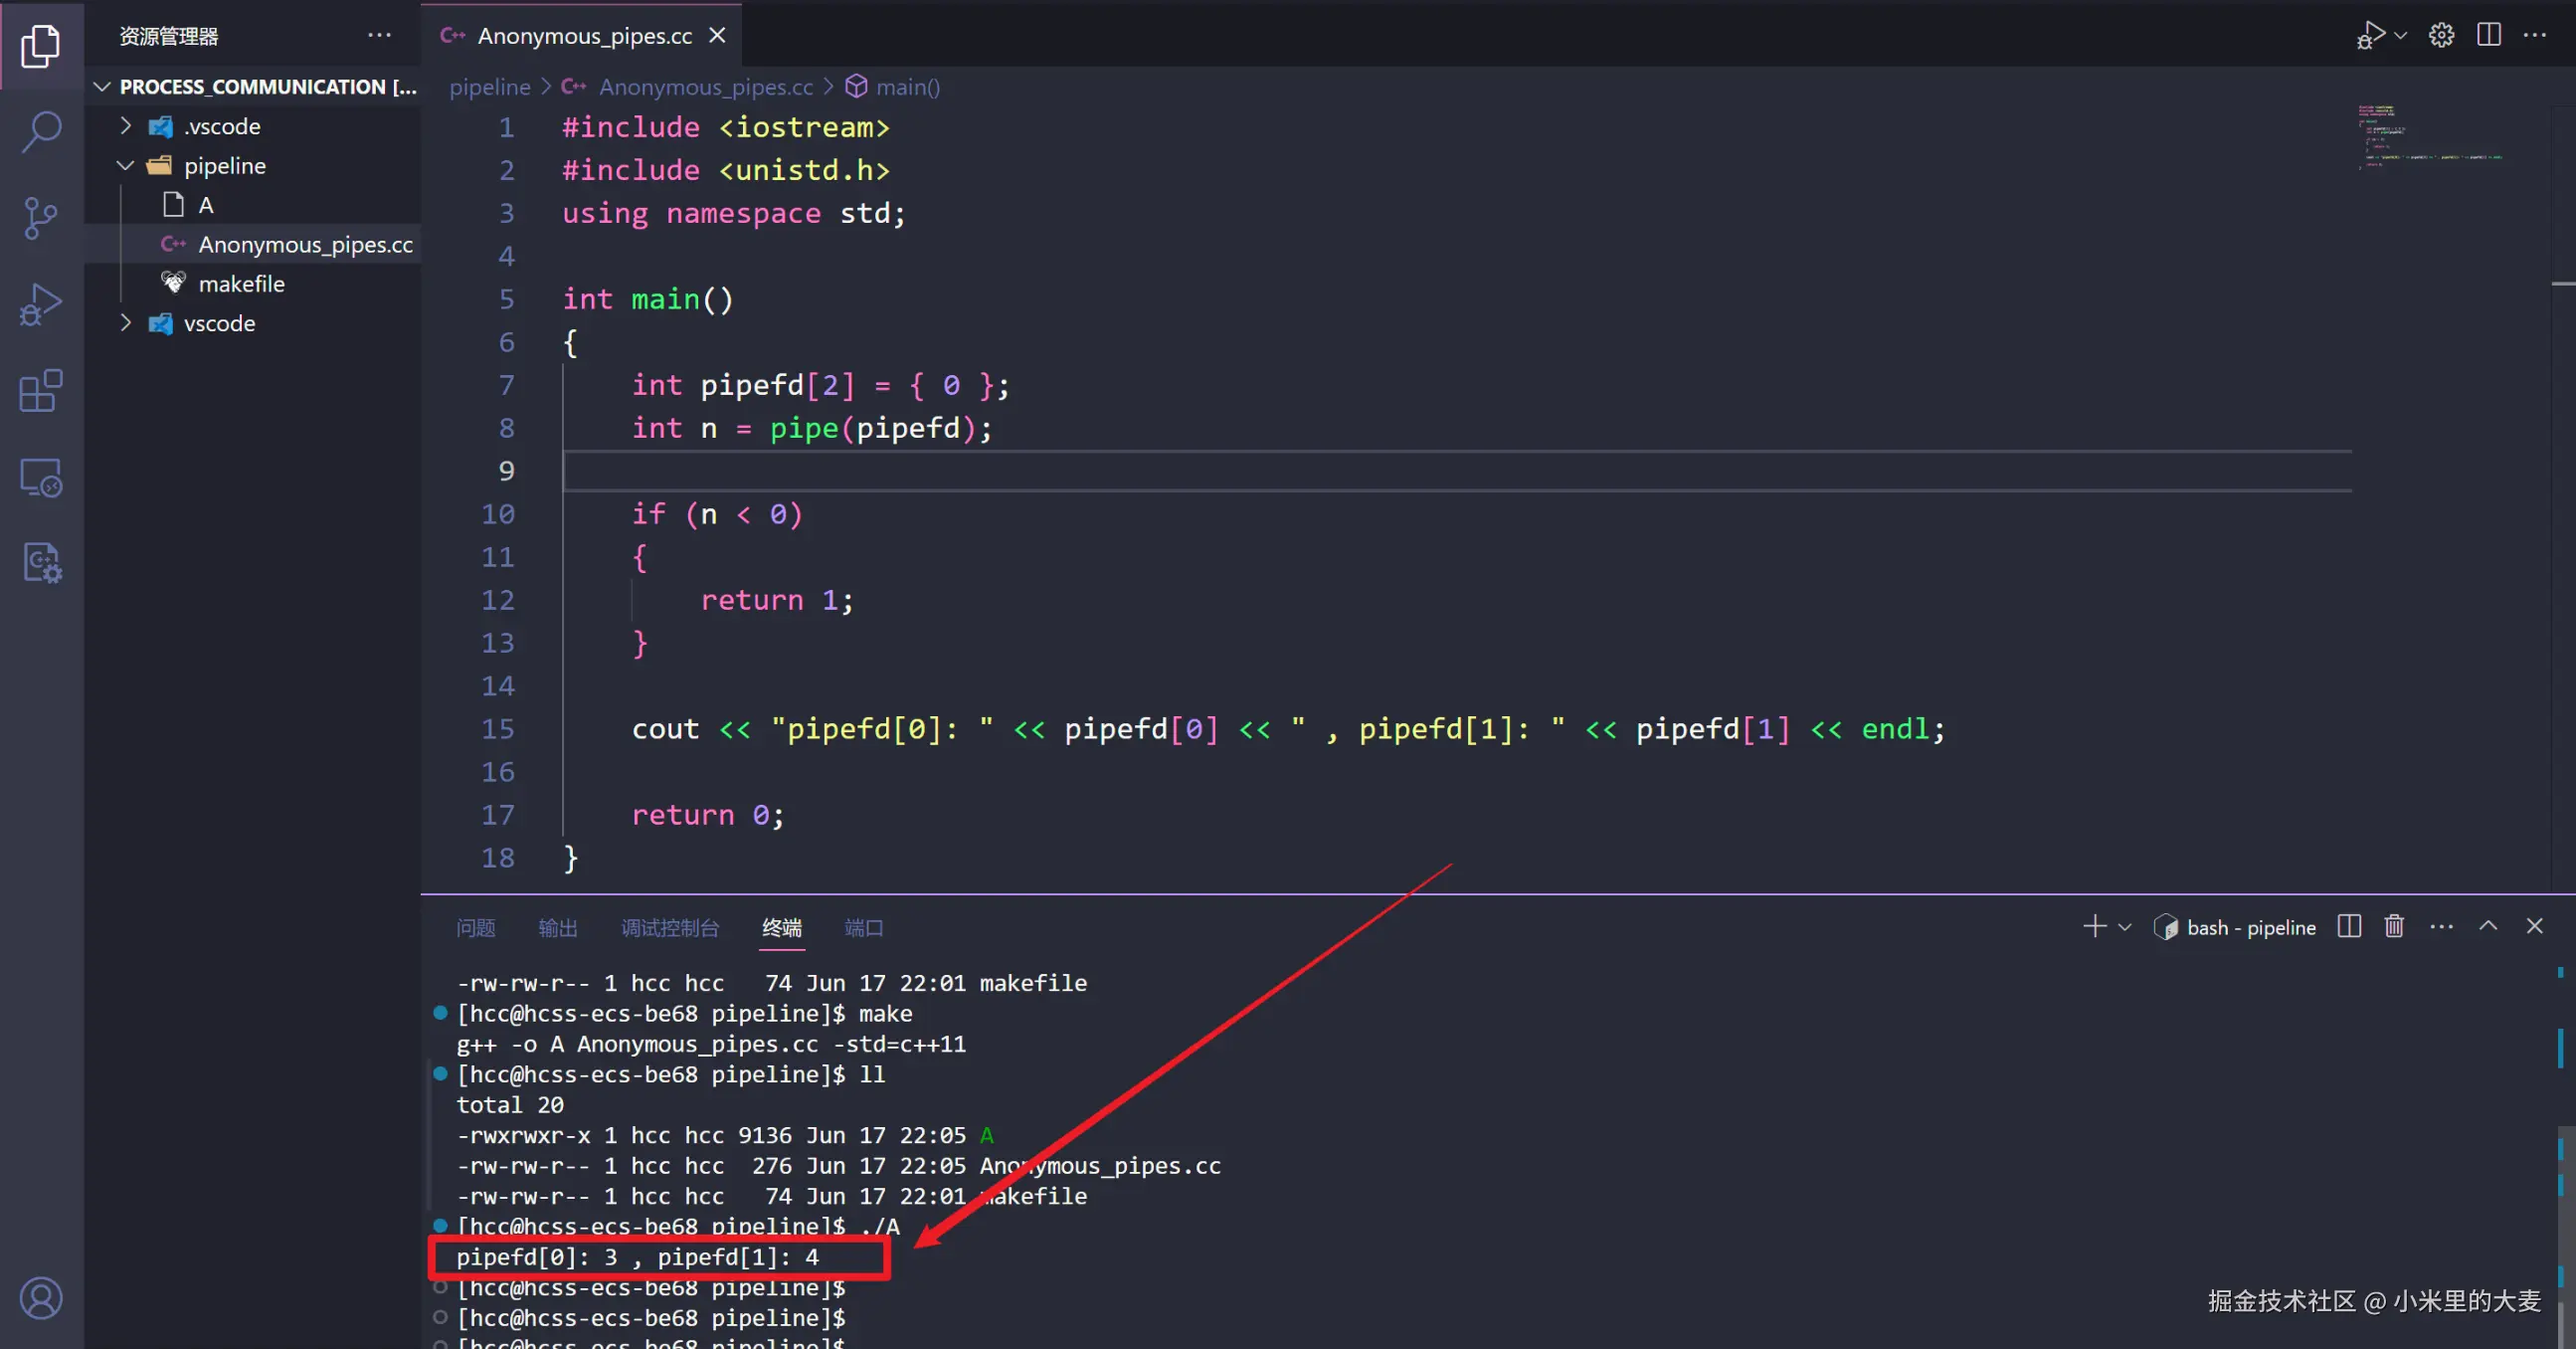Click the split editor icon
The height and width of the screenshot is (1349, 2576).
point(2488,35)
